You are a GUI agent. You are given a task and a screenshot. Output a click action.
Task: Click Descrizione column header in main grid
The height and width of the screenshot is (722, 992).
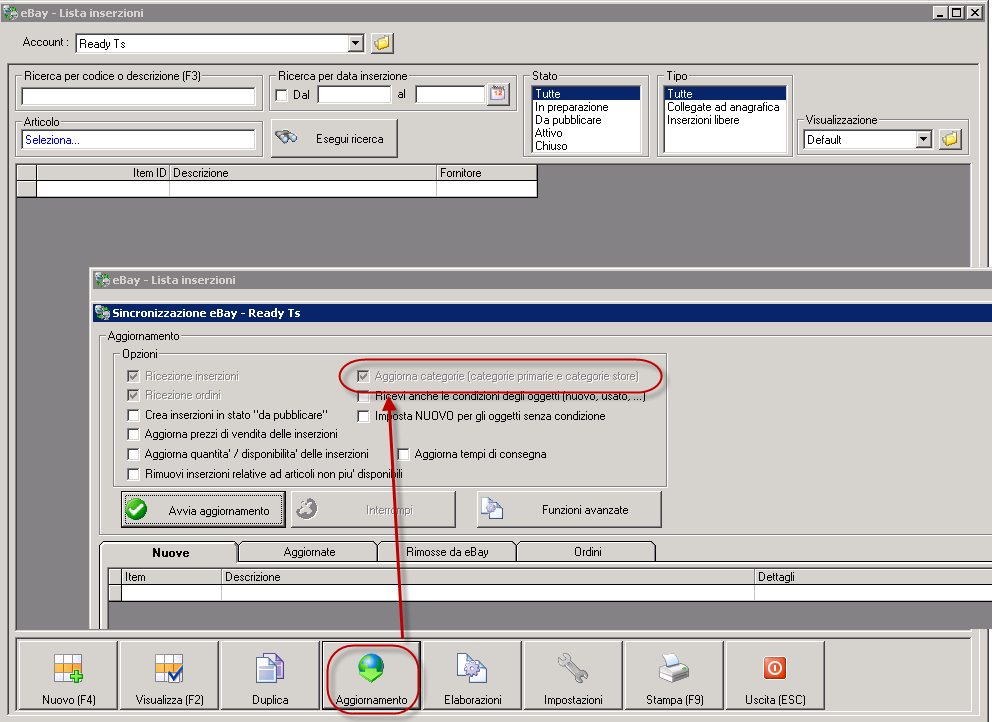302,173
